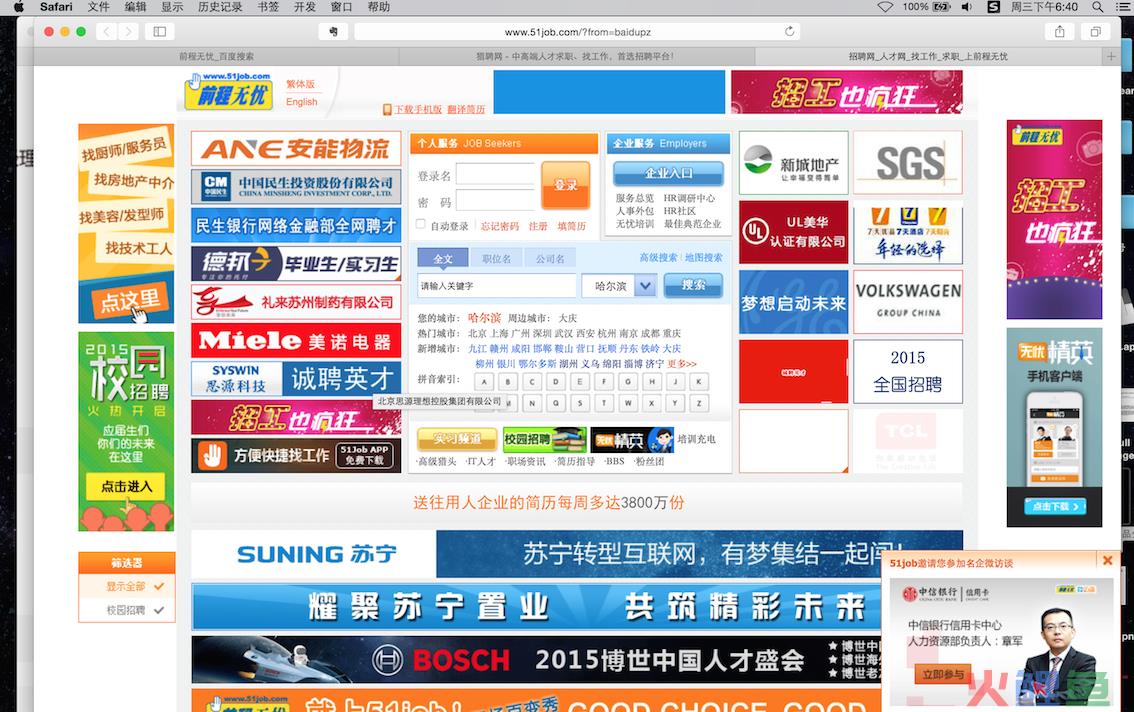This screenshot has height=712, width=1134.
Task: Open UL美华认证有限公司 tile
Action: point(793,232)
